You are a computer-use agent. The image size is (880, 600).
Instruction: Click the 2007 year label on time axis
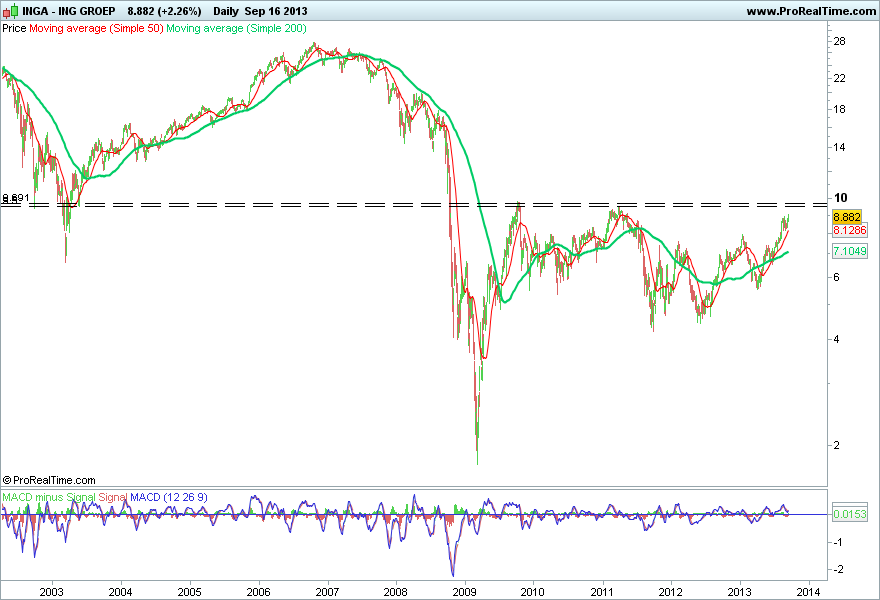click(327, 592)
